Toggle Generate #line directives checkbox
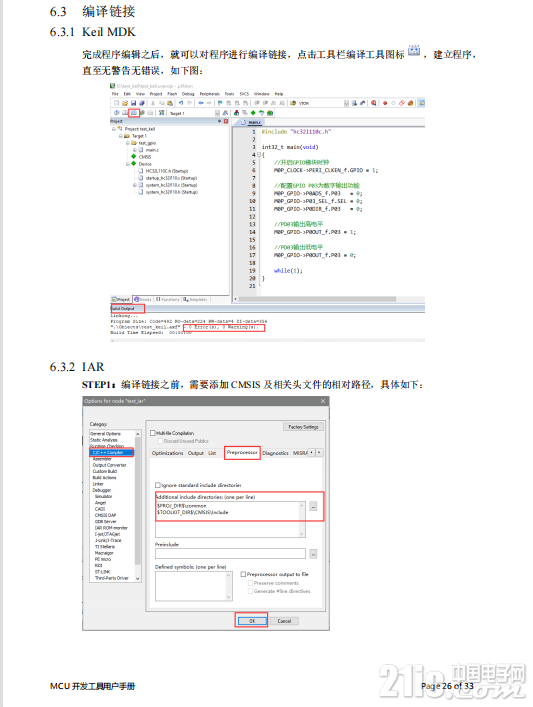Screen dimensions: 533x707 click(250, 591)
